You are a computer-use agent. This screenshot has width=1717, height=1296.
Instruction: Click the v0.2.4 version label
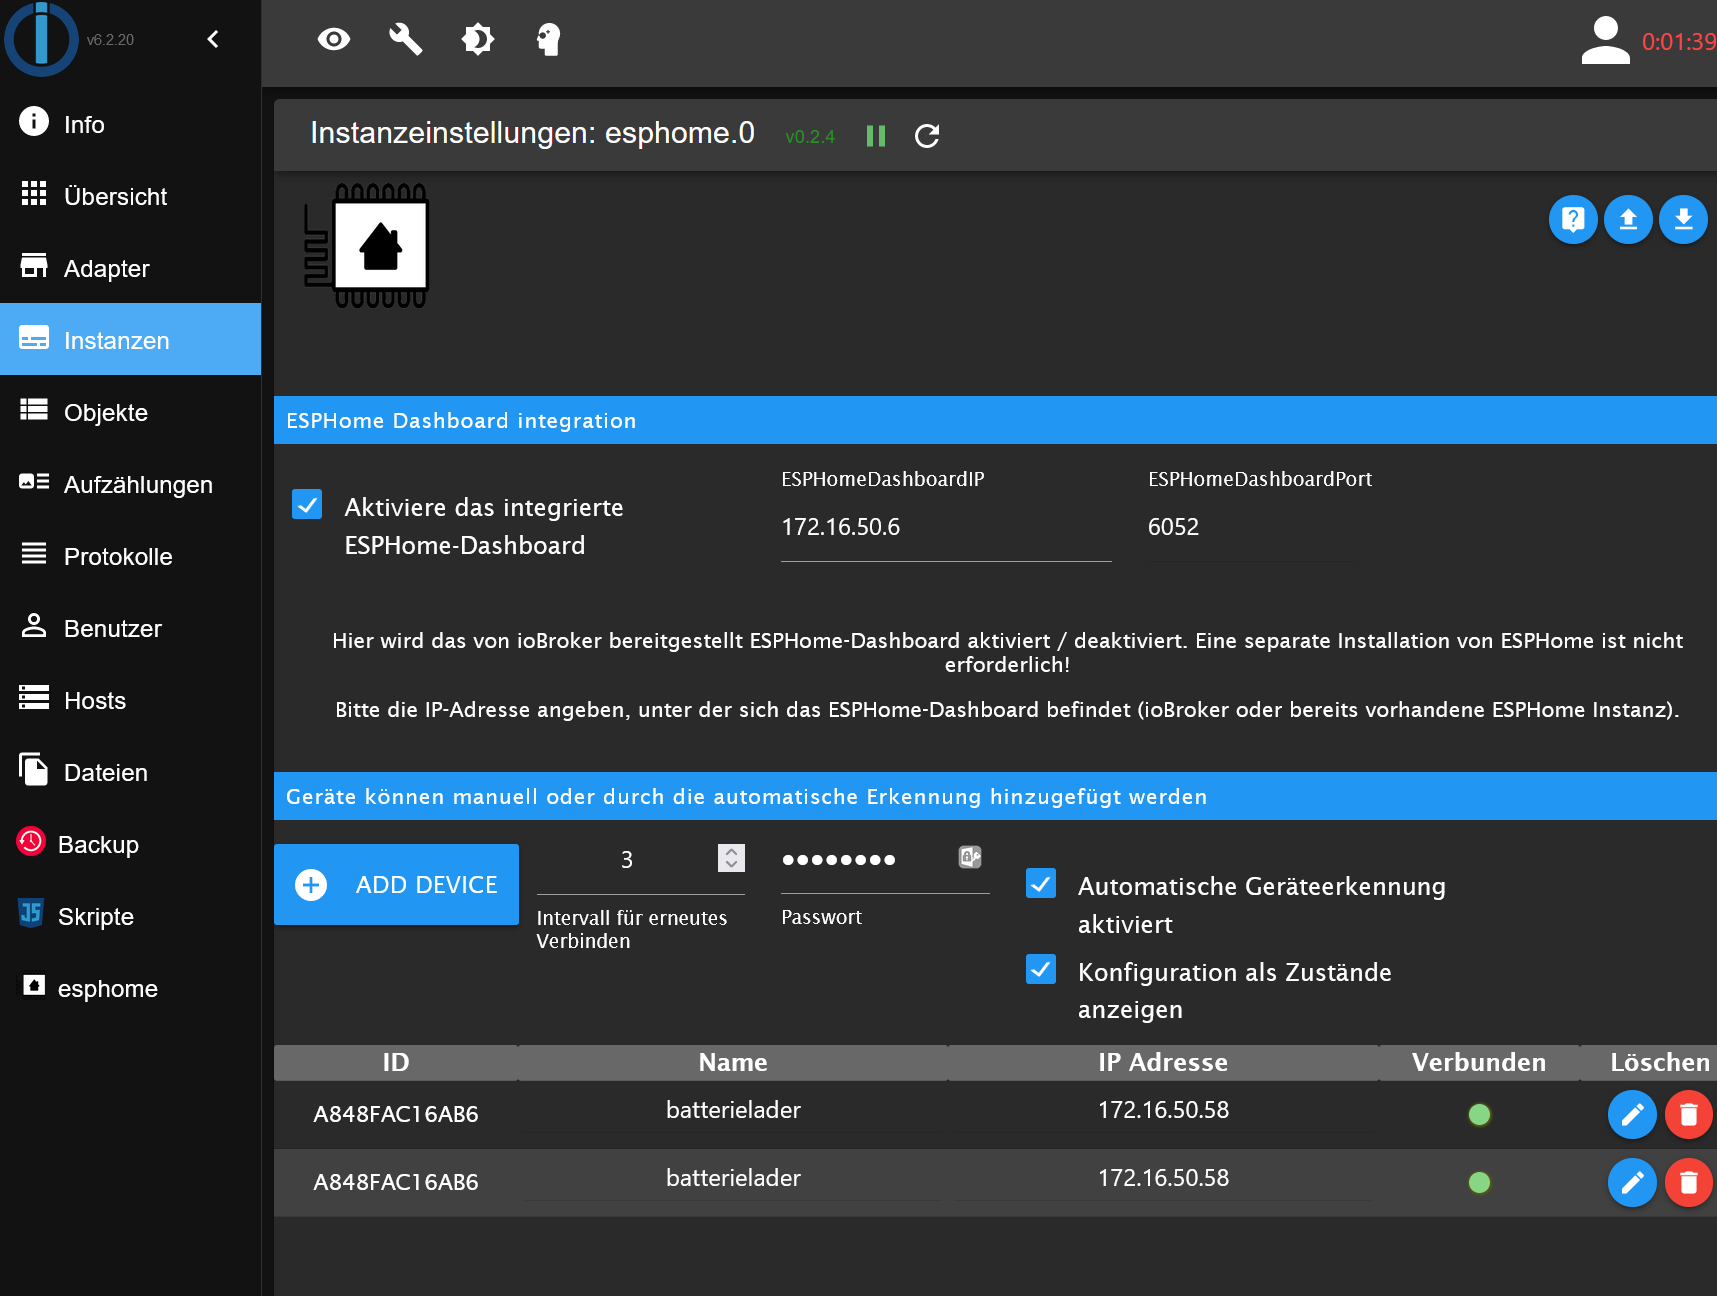[810, 137]
